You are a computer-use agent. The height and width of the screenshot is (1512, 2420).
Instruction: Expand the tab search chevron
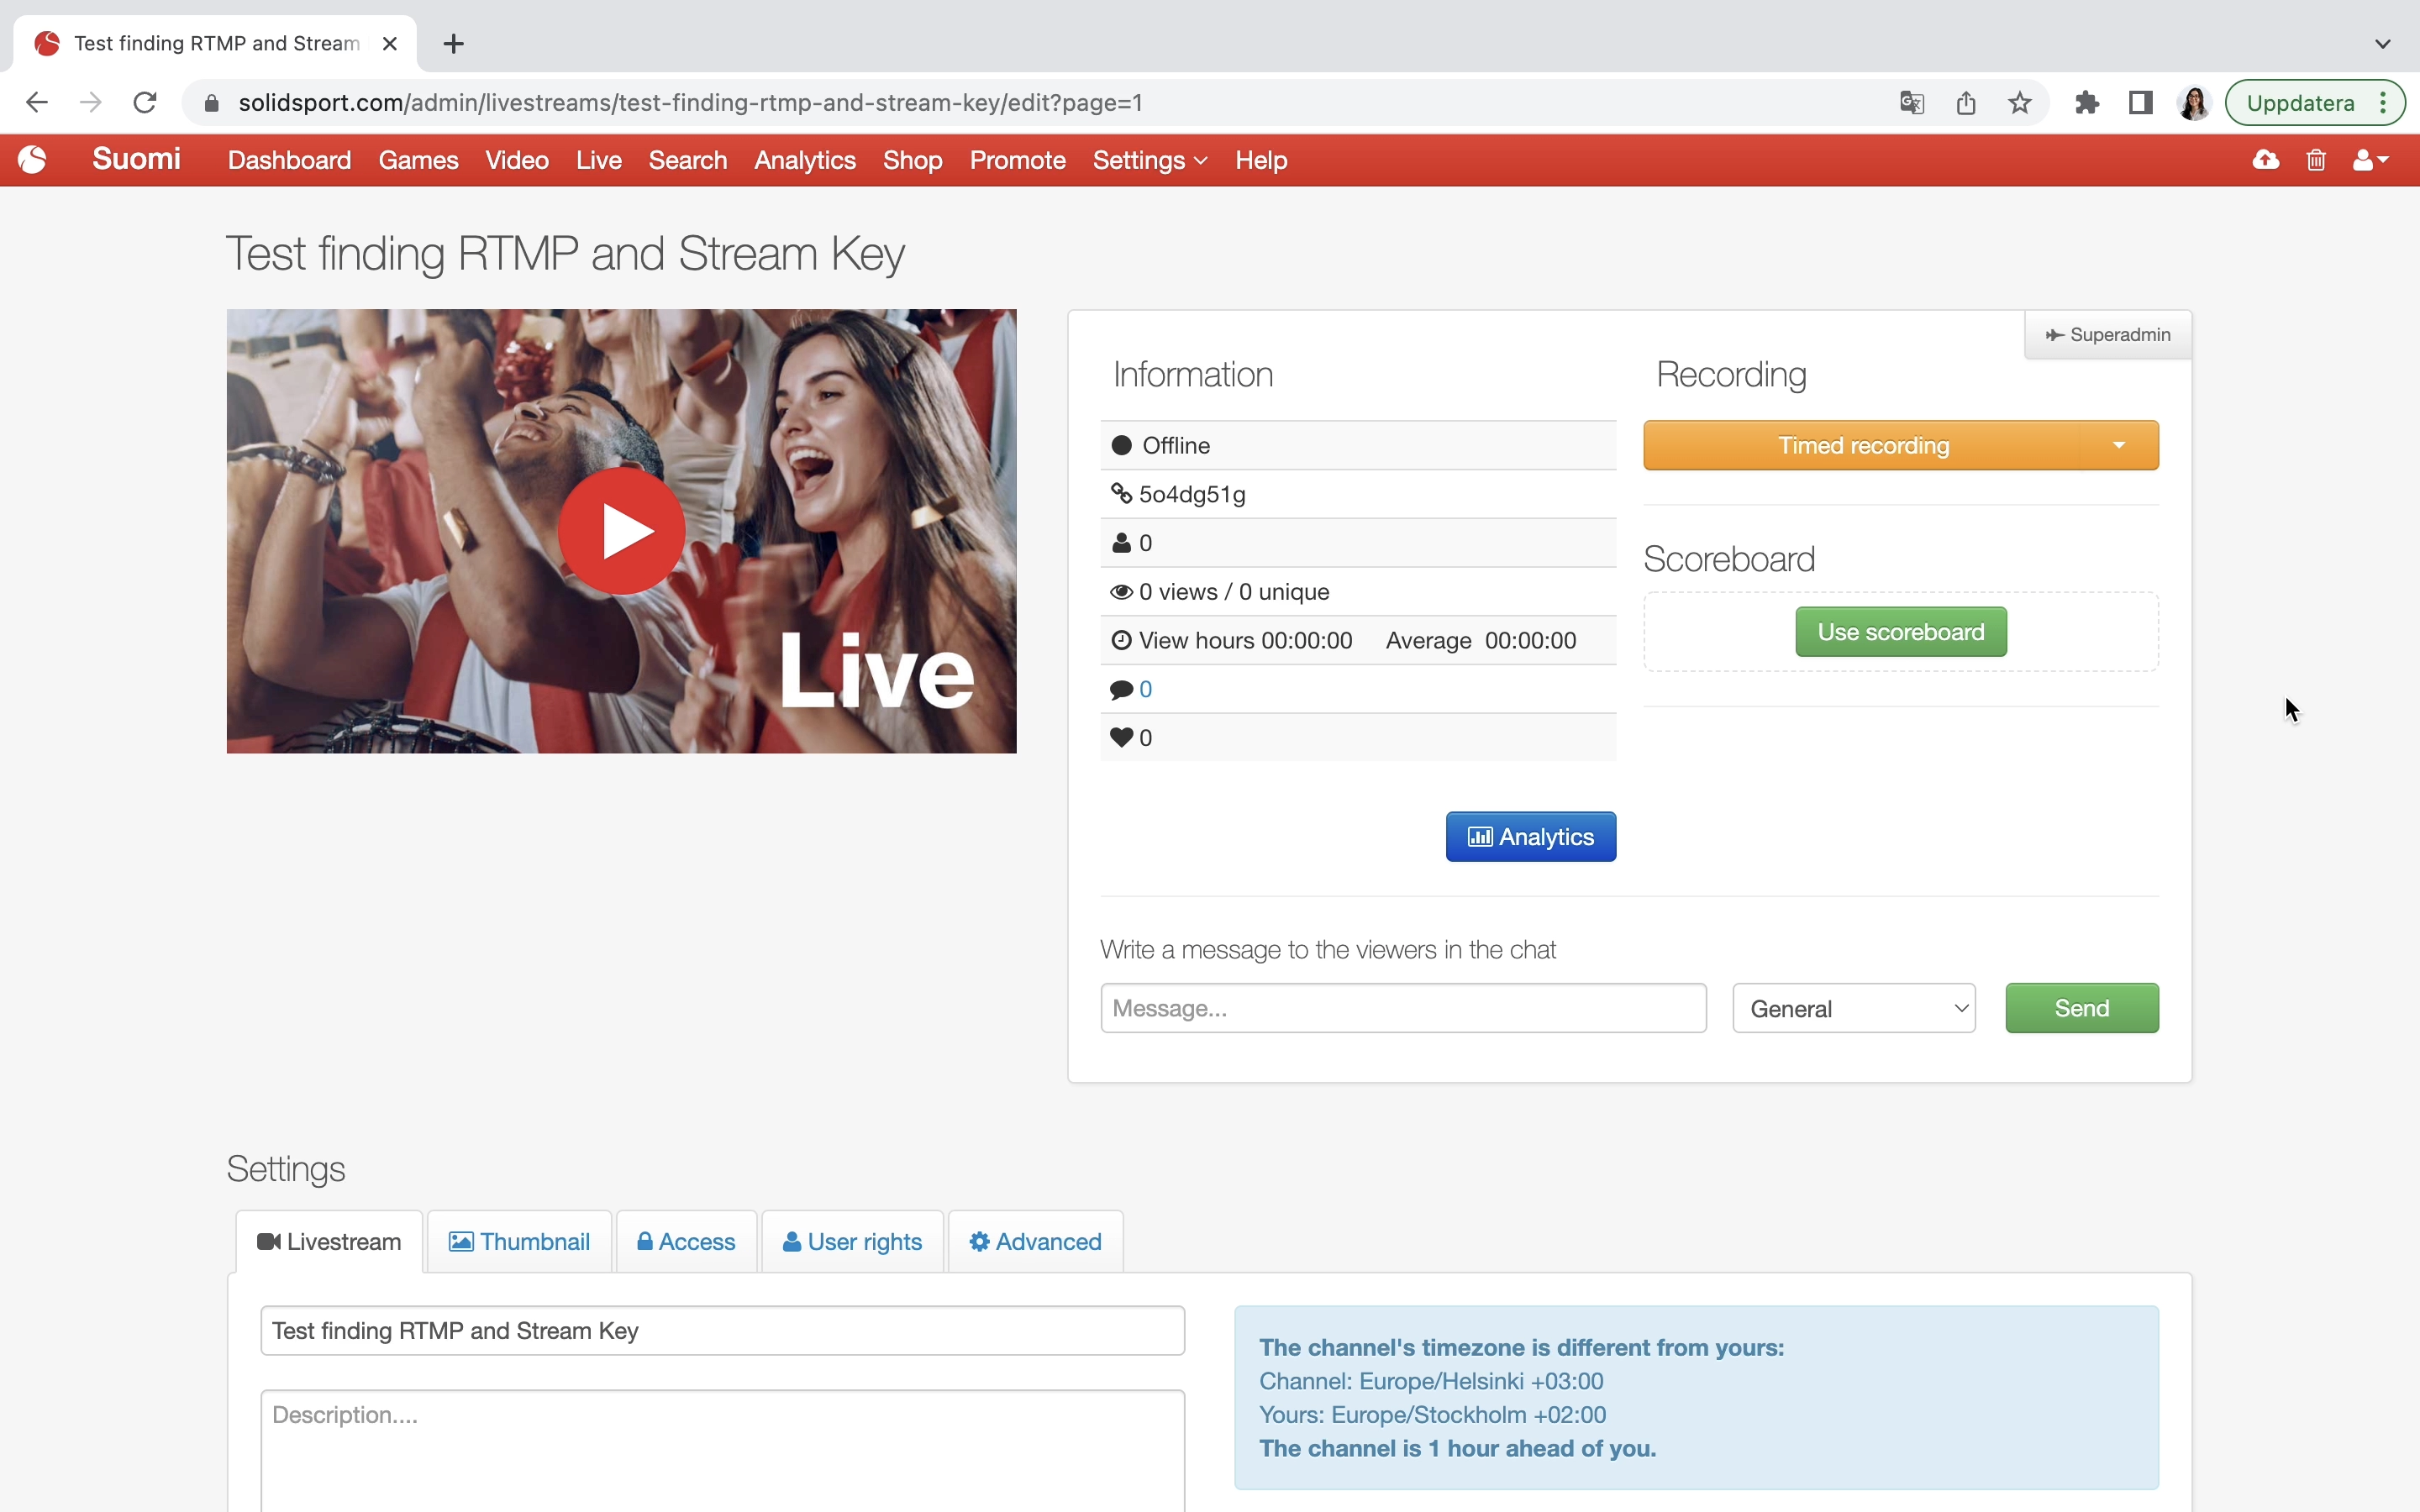point(2383,44)
